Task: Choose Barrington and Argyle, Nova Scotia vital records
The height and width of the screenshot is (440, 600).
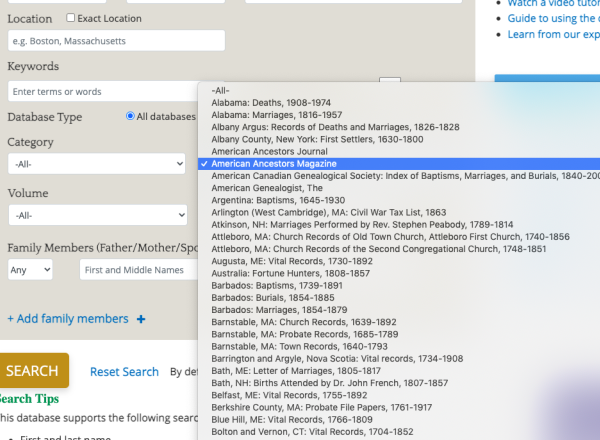Action: (x=399, y=359)
